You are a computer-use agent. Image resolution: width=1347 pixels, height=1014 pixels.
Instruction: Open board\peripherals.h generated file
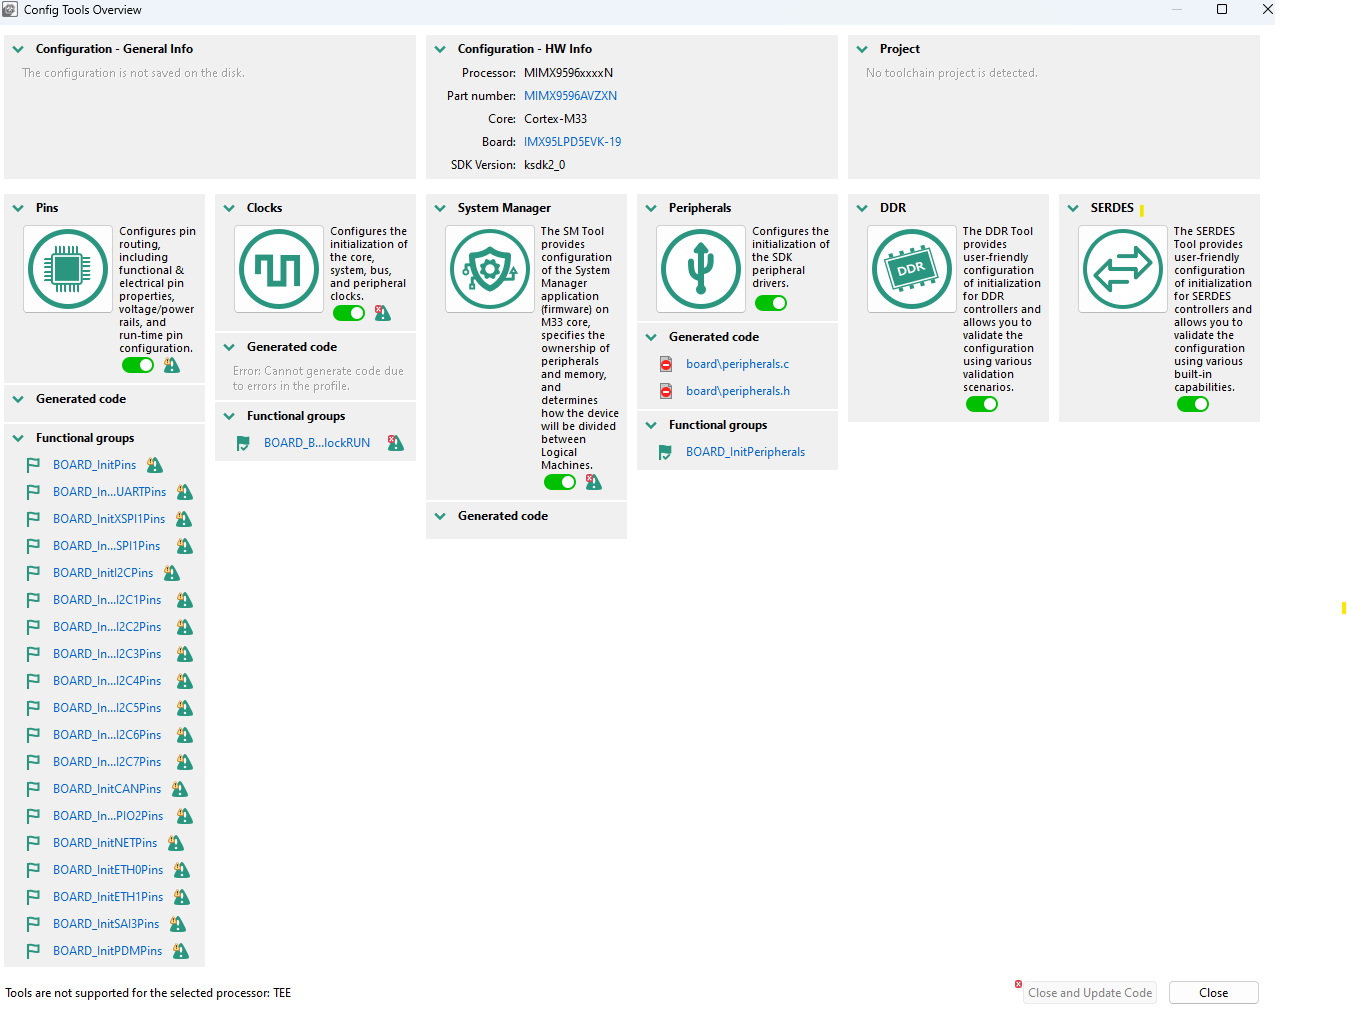tap(737, 391)
